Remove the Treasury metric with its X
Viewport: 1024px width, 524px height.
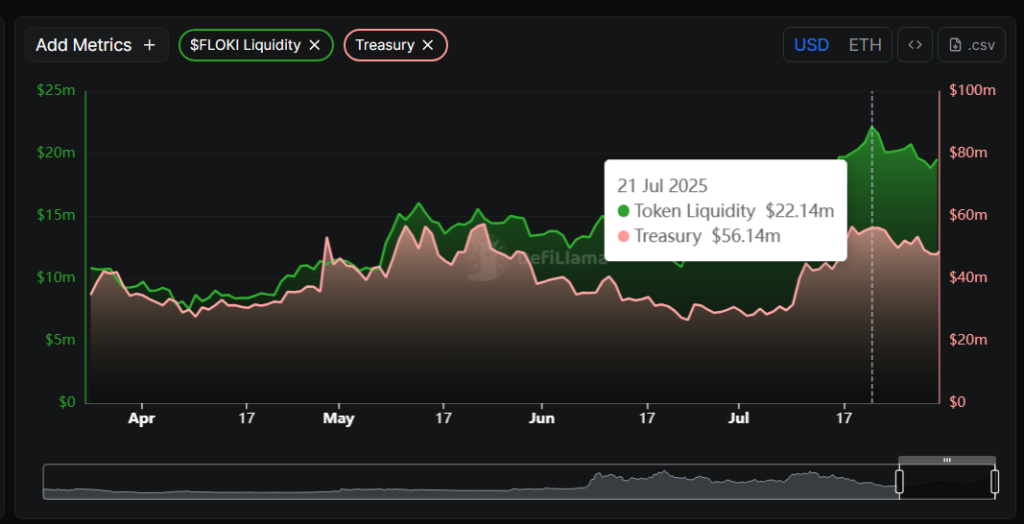tap(428, 45)
